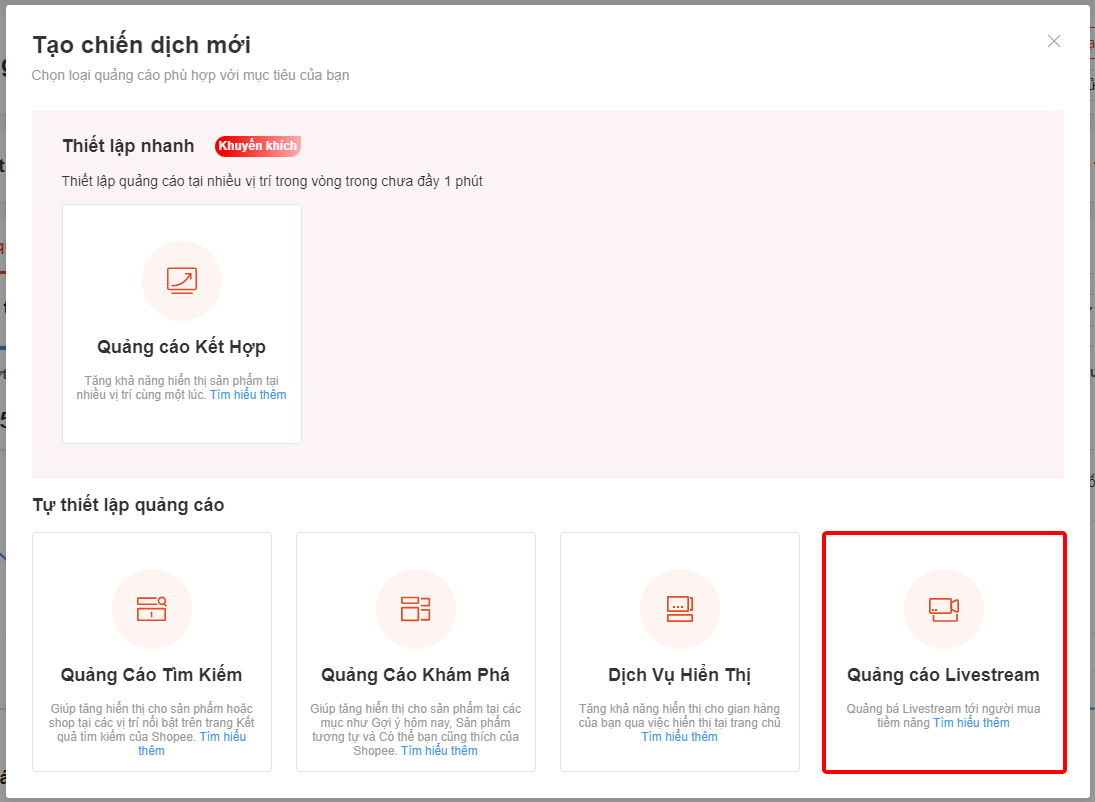1095x802 pixels.
Task: Click the Quảng Cáo Khám Phá discovery grid icon
Action: 415,609
